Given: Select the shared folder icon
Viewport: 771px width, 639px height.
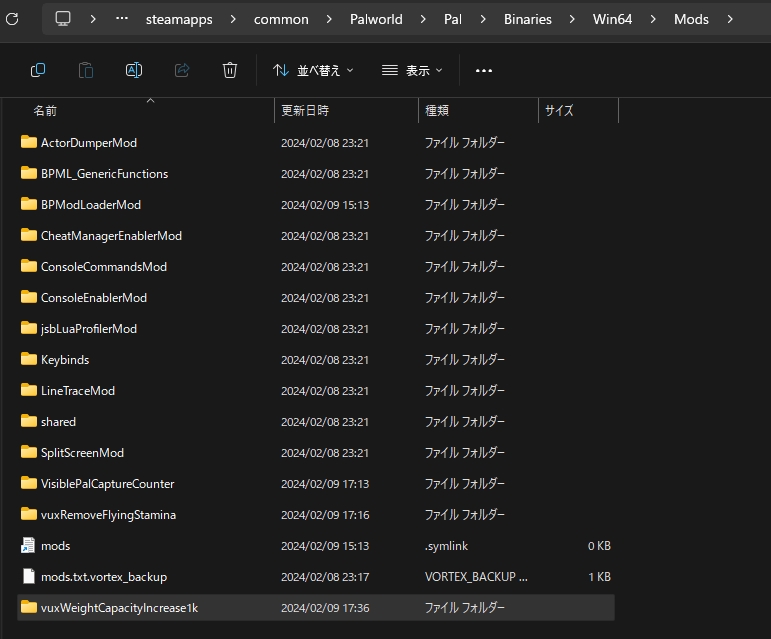Looking at the screenshot, I should coord(29,421).
